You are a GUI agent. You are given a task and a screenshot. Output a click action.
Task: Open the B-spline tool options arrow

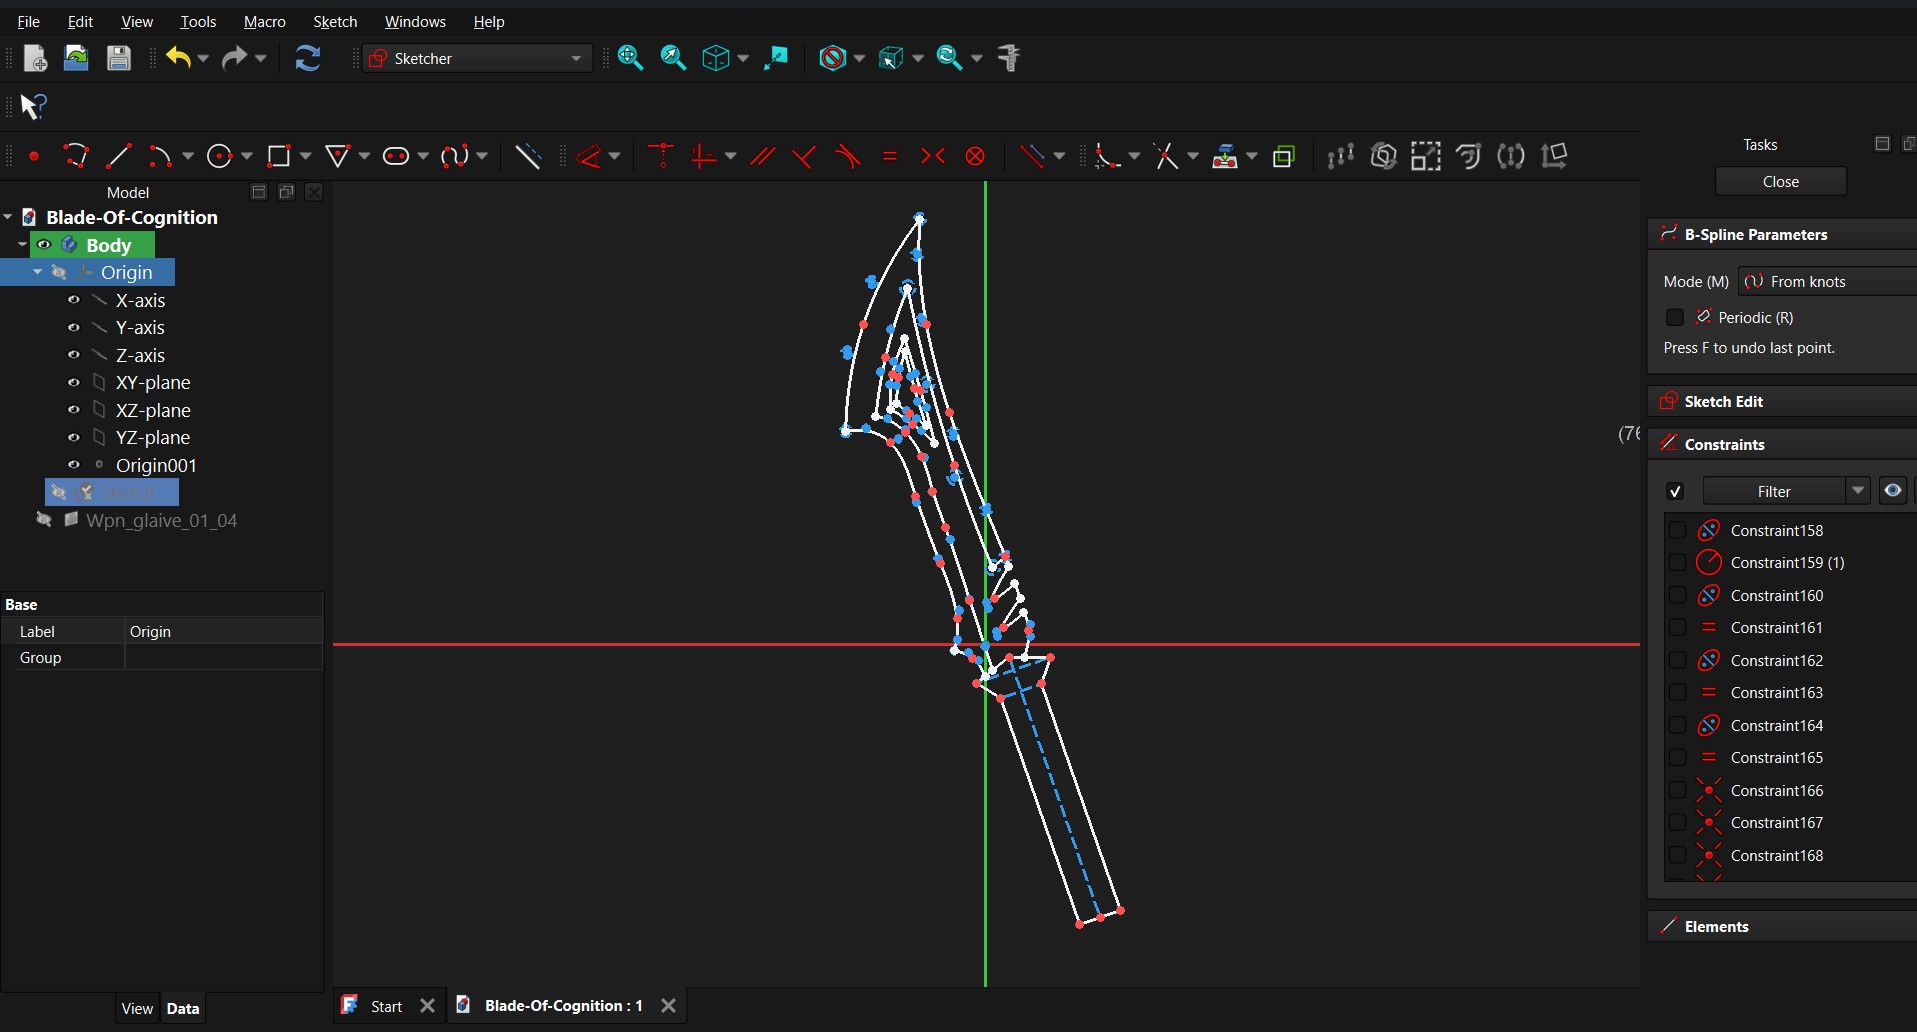click(482, 156)
